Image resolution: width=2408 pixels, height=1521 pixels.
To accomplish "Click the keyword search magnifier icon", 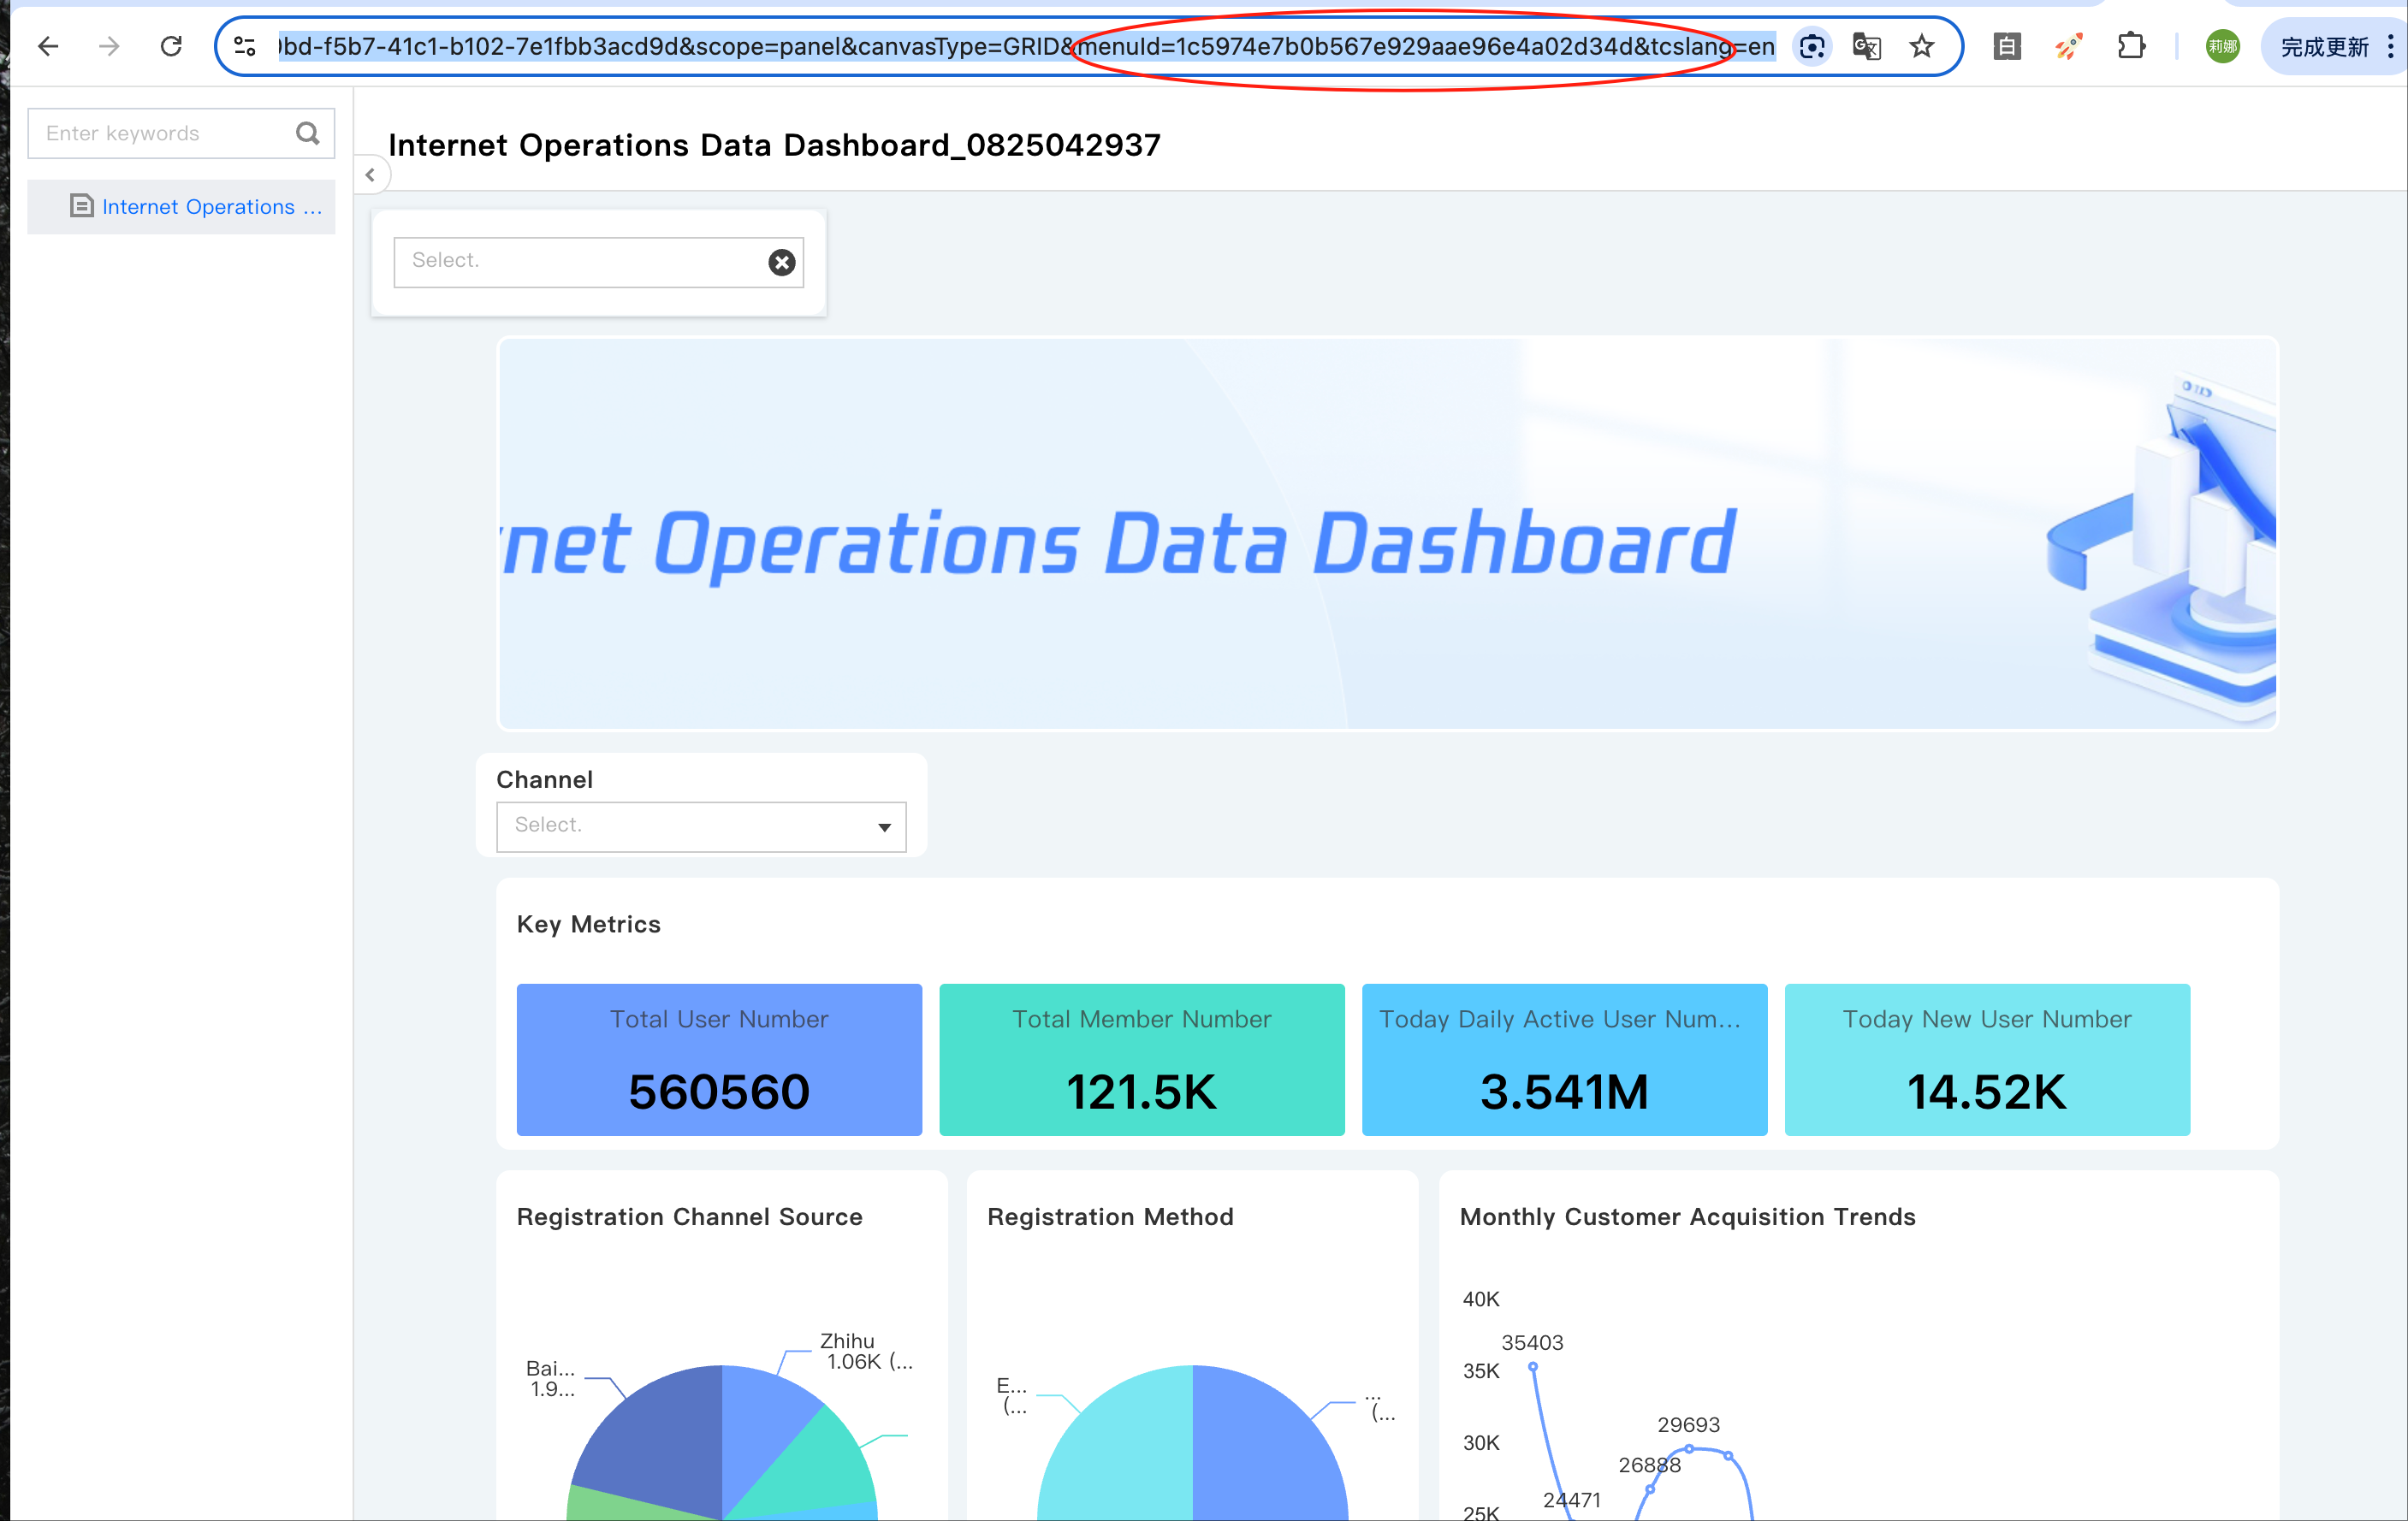I will pyautogui.click(x=308, y=133).
